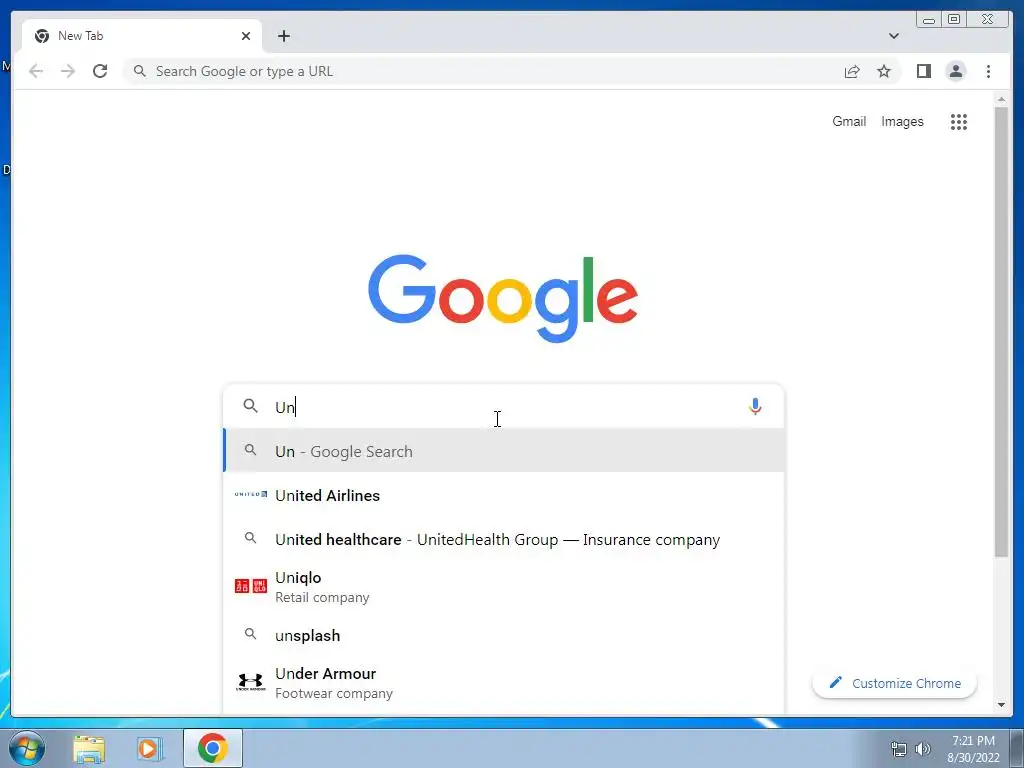The height and width of the screenshot is (768, 1024).
Task: Click the page vertical scrollbar
Action: click(x=1001, y=332)
